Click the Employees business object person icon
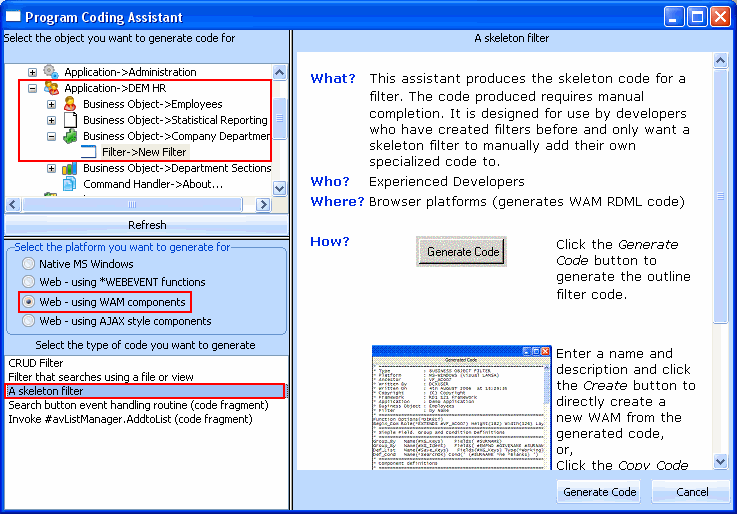Viewport: 737px width, 514px height. (70, 104)
